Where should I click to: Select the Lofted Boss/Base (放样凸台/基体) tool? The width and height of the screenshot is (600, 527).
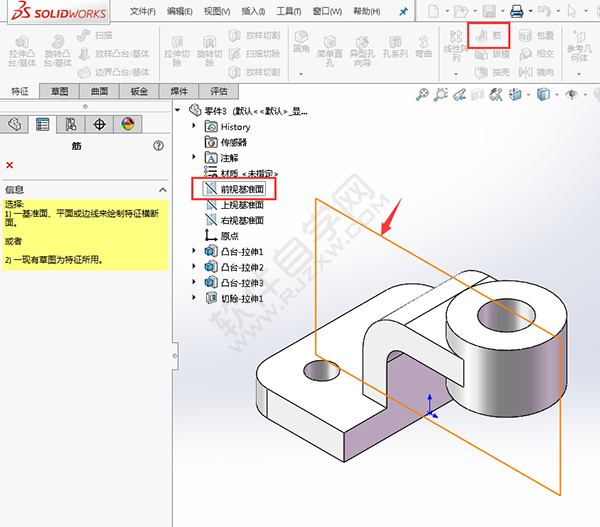coord(114,54)
